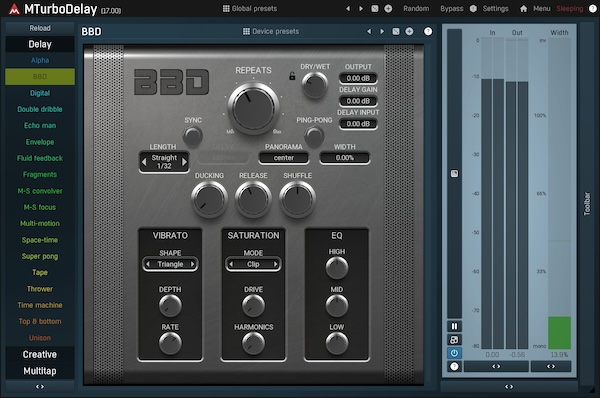Expand In/Out meter arrows button

tap(496, 366)
